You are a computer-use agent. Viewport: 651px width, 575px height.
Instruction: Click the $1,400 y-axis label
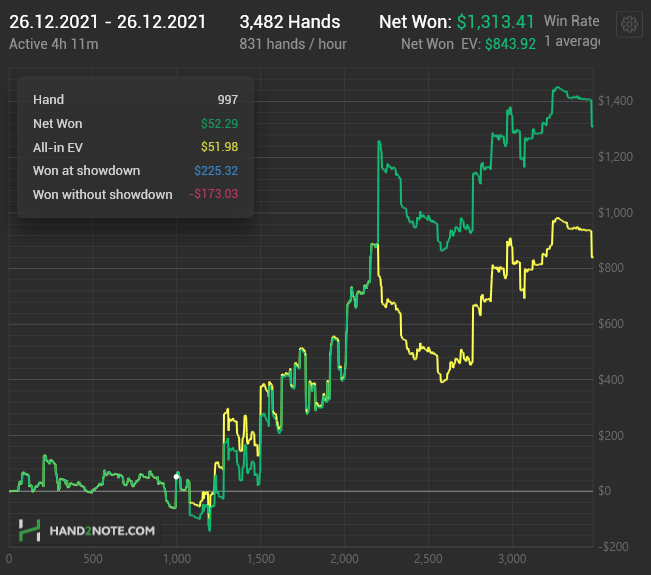615,101
